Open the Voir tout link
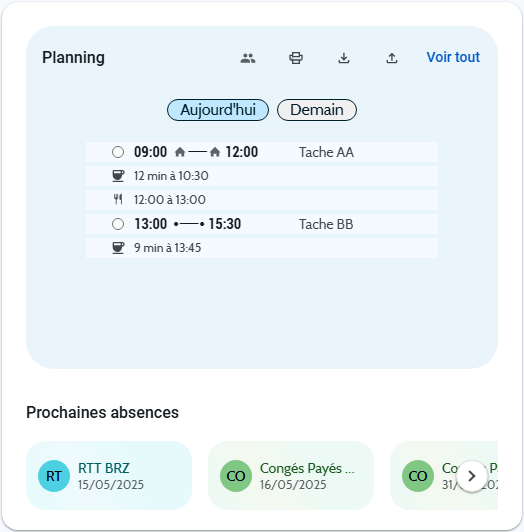The height and width of the screenshot is (532, 524). click(453, 57)
